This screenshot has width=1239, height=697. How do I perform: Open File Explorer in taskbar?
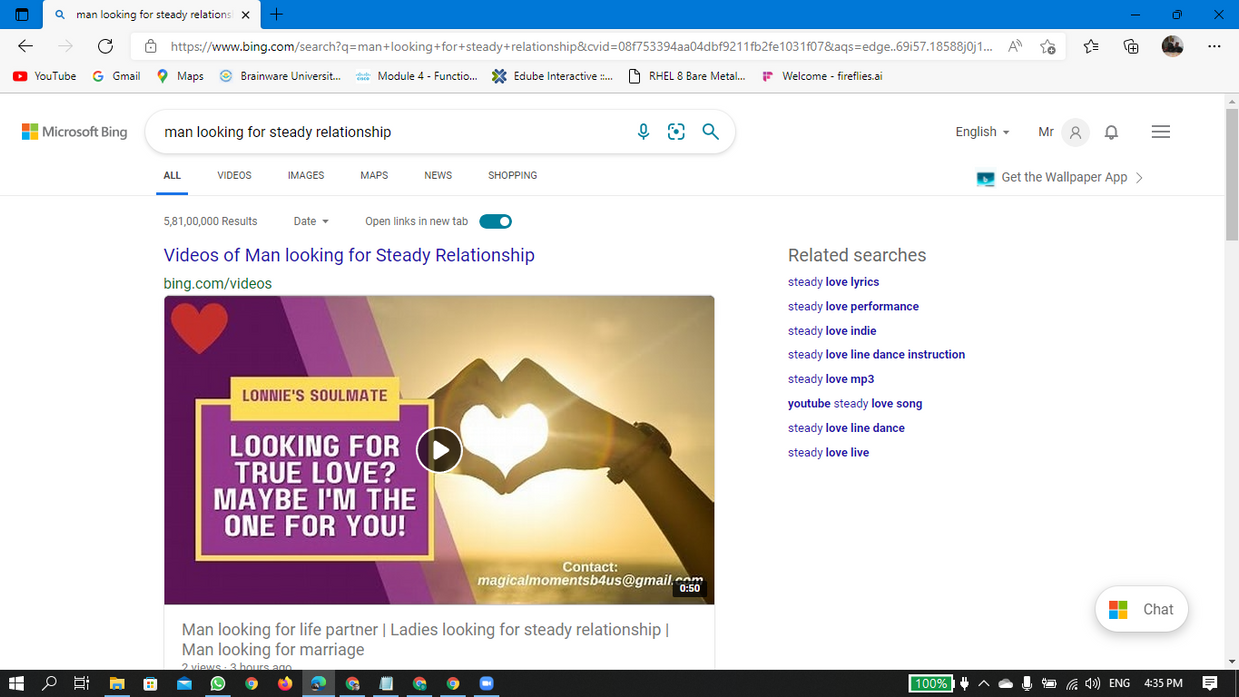coord(117,684)
